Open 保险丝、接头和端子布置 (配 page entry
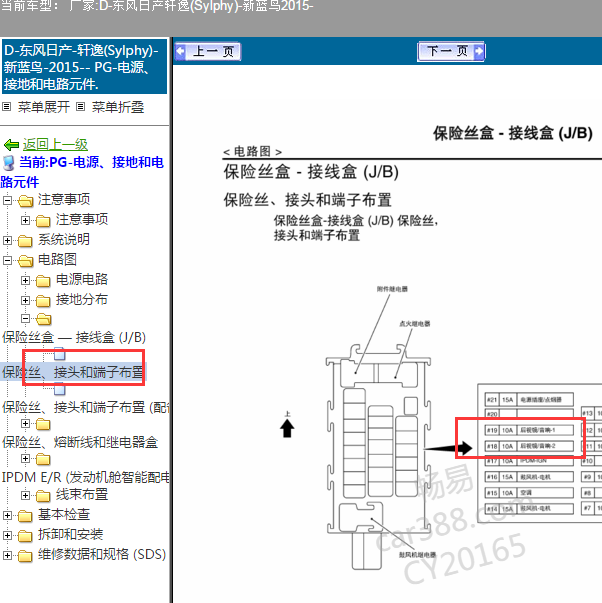The height and width of the screenshot is (603, 602). click(x=85, y=407)
